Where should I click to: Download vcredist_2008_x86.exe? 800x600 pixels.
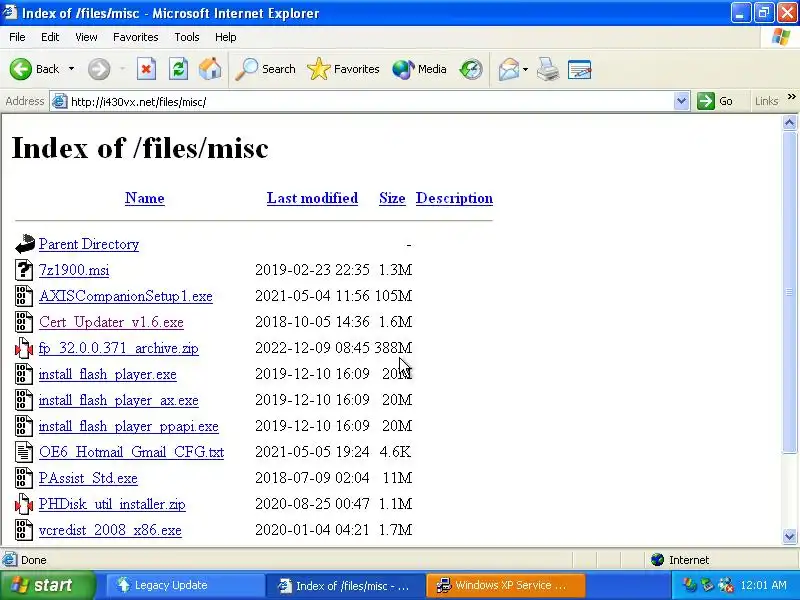110,530
